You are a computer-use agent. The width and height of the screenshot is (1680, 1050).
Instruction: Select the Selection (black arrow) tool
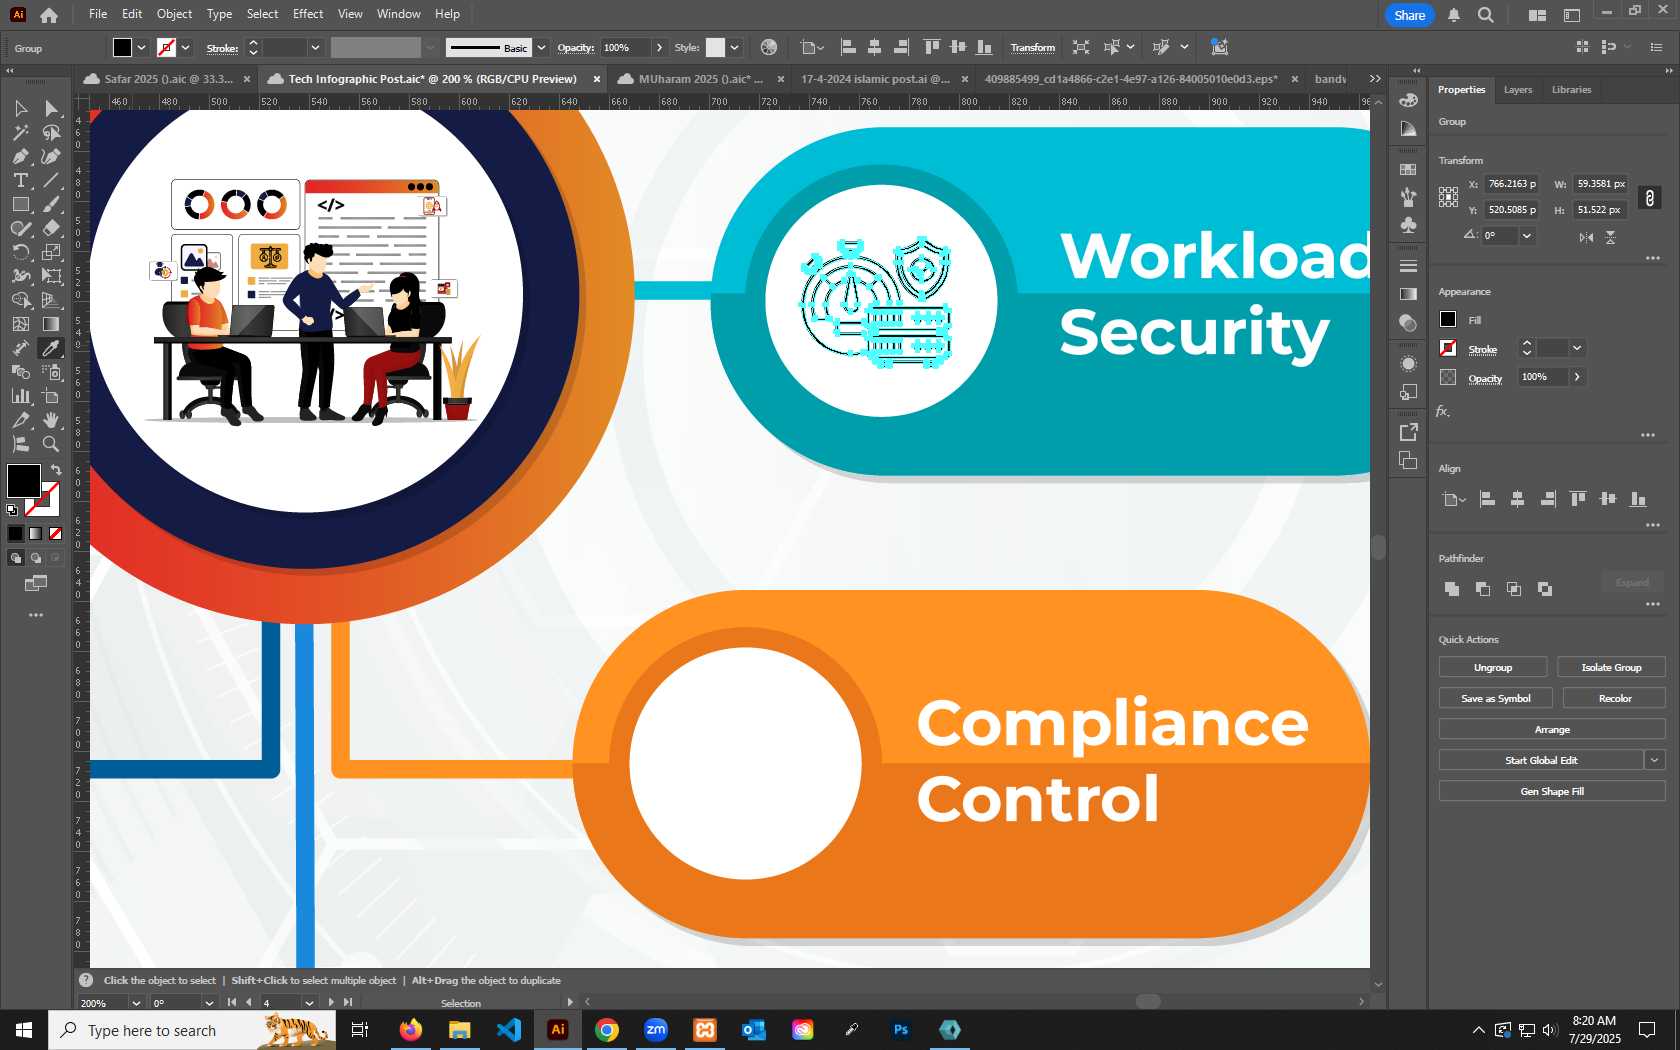pos(20,108)
